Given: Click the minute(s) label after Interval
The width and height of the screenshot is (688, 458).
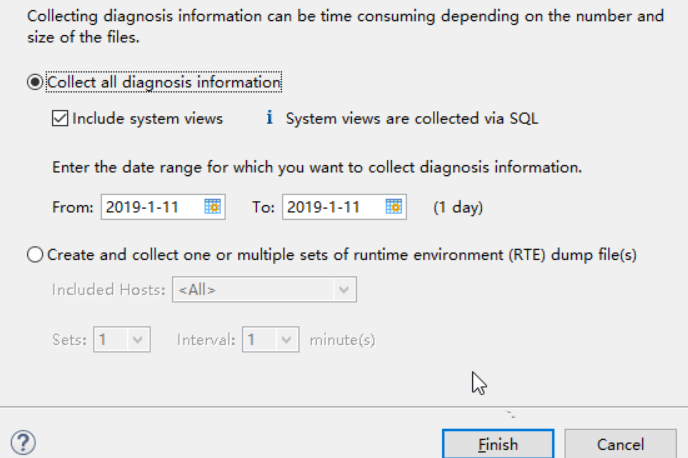Looking at the screenshot, I should click(x=342, y=340).
